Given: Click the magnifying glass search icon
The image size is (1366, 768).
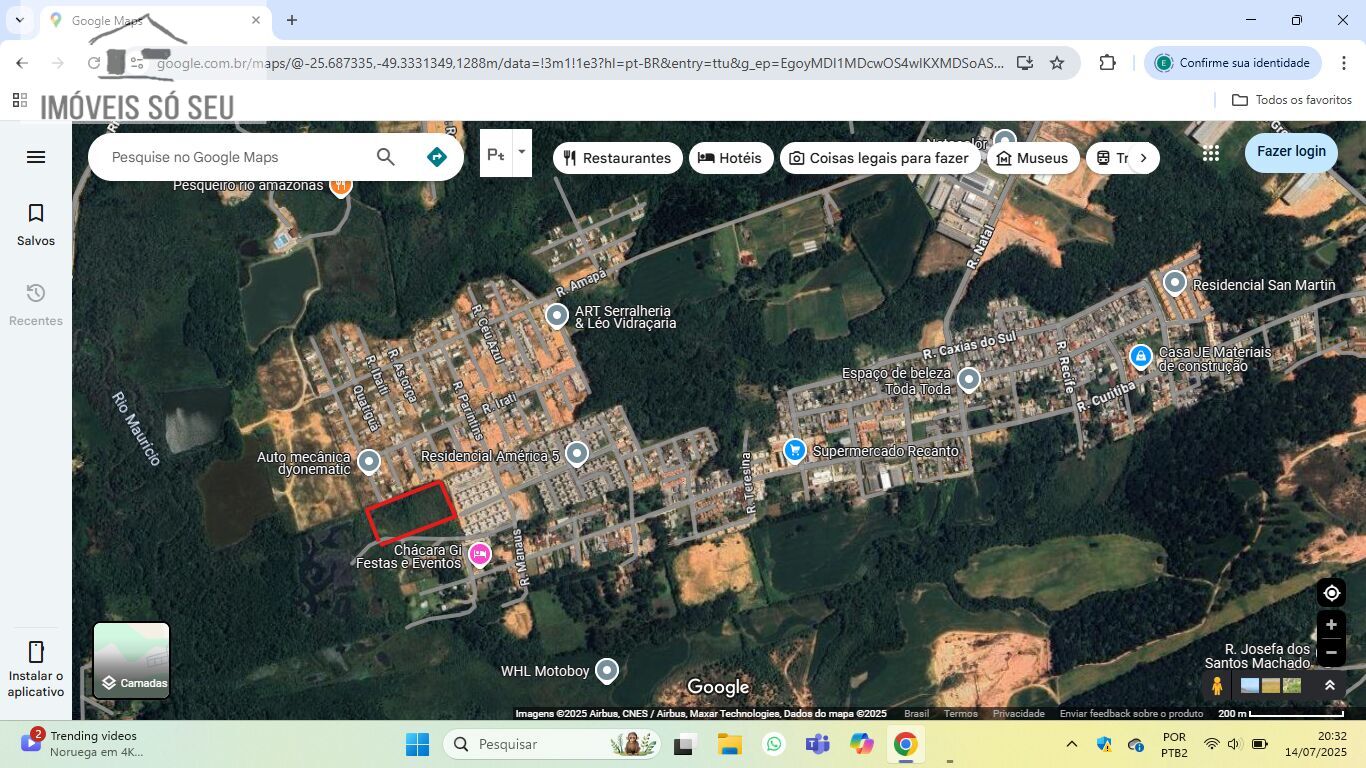Looking at the screenshot, I should (385, 157).
